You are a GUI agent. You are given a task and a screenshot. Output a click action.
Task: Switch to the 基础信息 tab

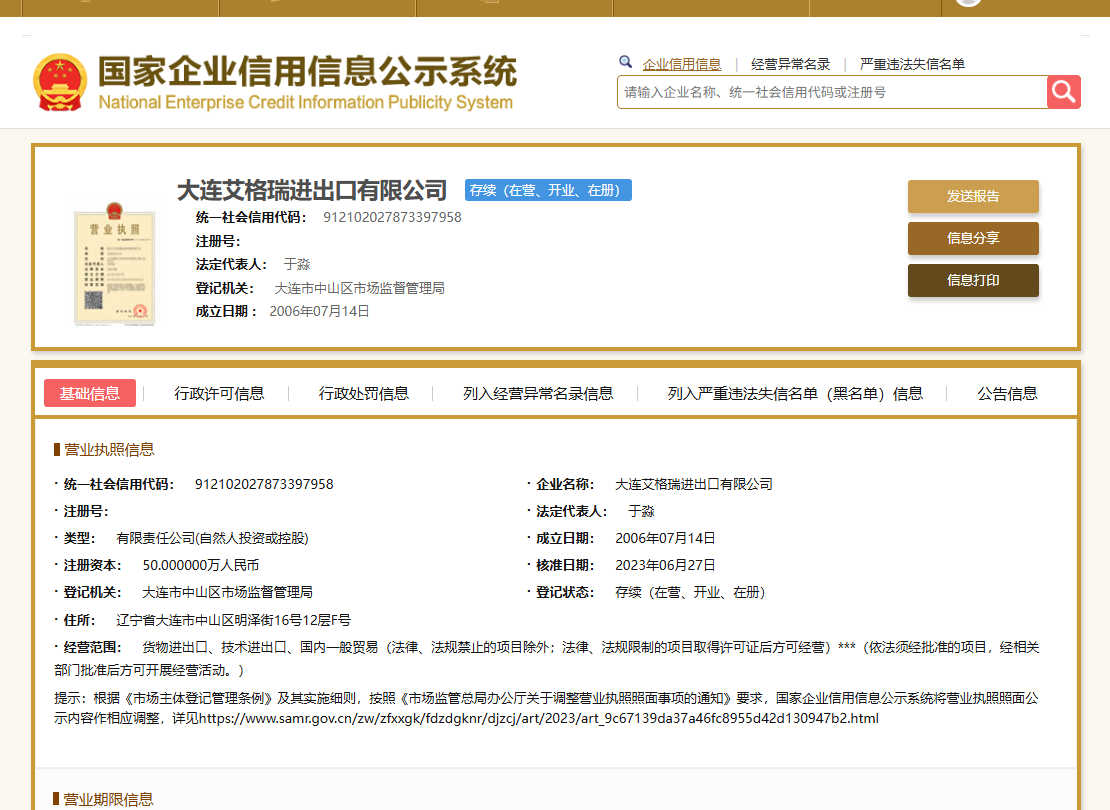[x=90, y=393]
